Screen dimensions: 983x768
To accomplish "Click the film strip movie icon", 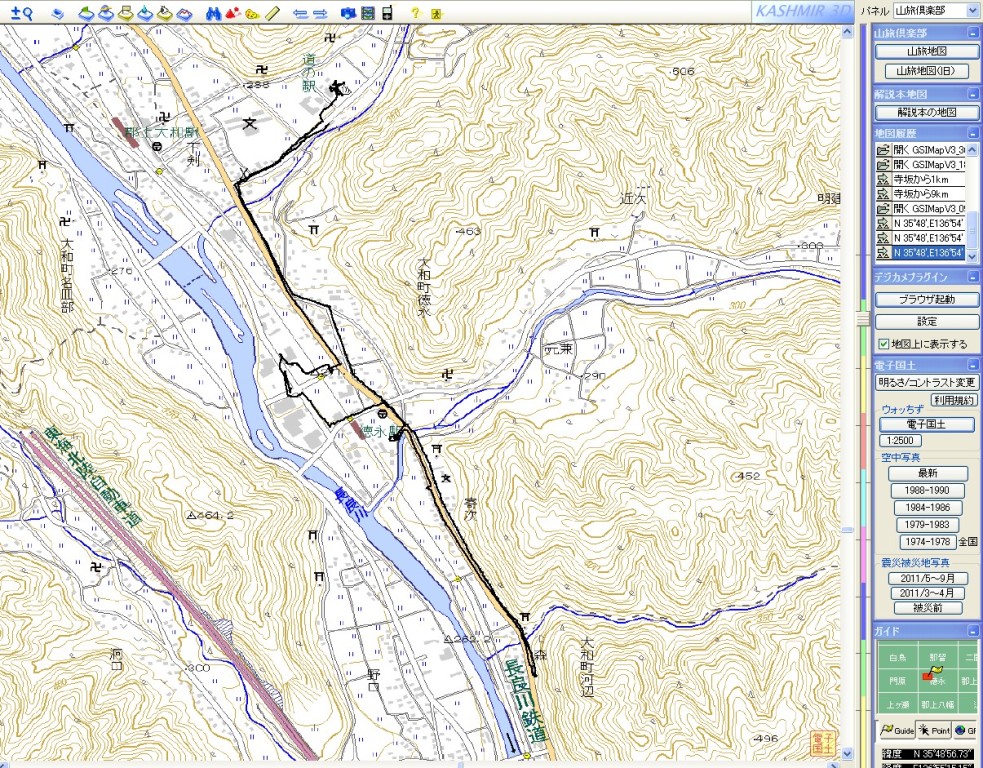I will (368, 13).
